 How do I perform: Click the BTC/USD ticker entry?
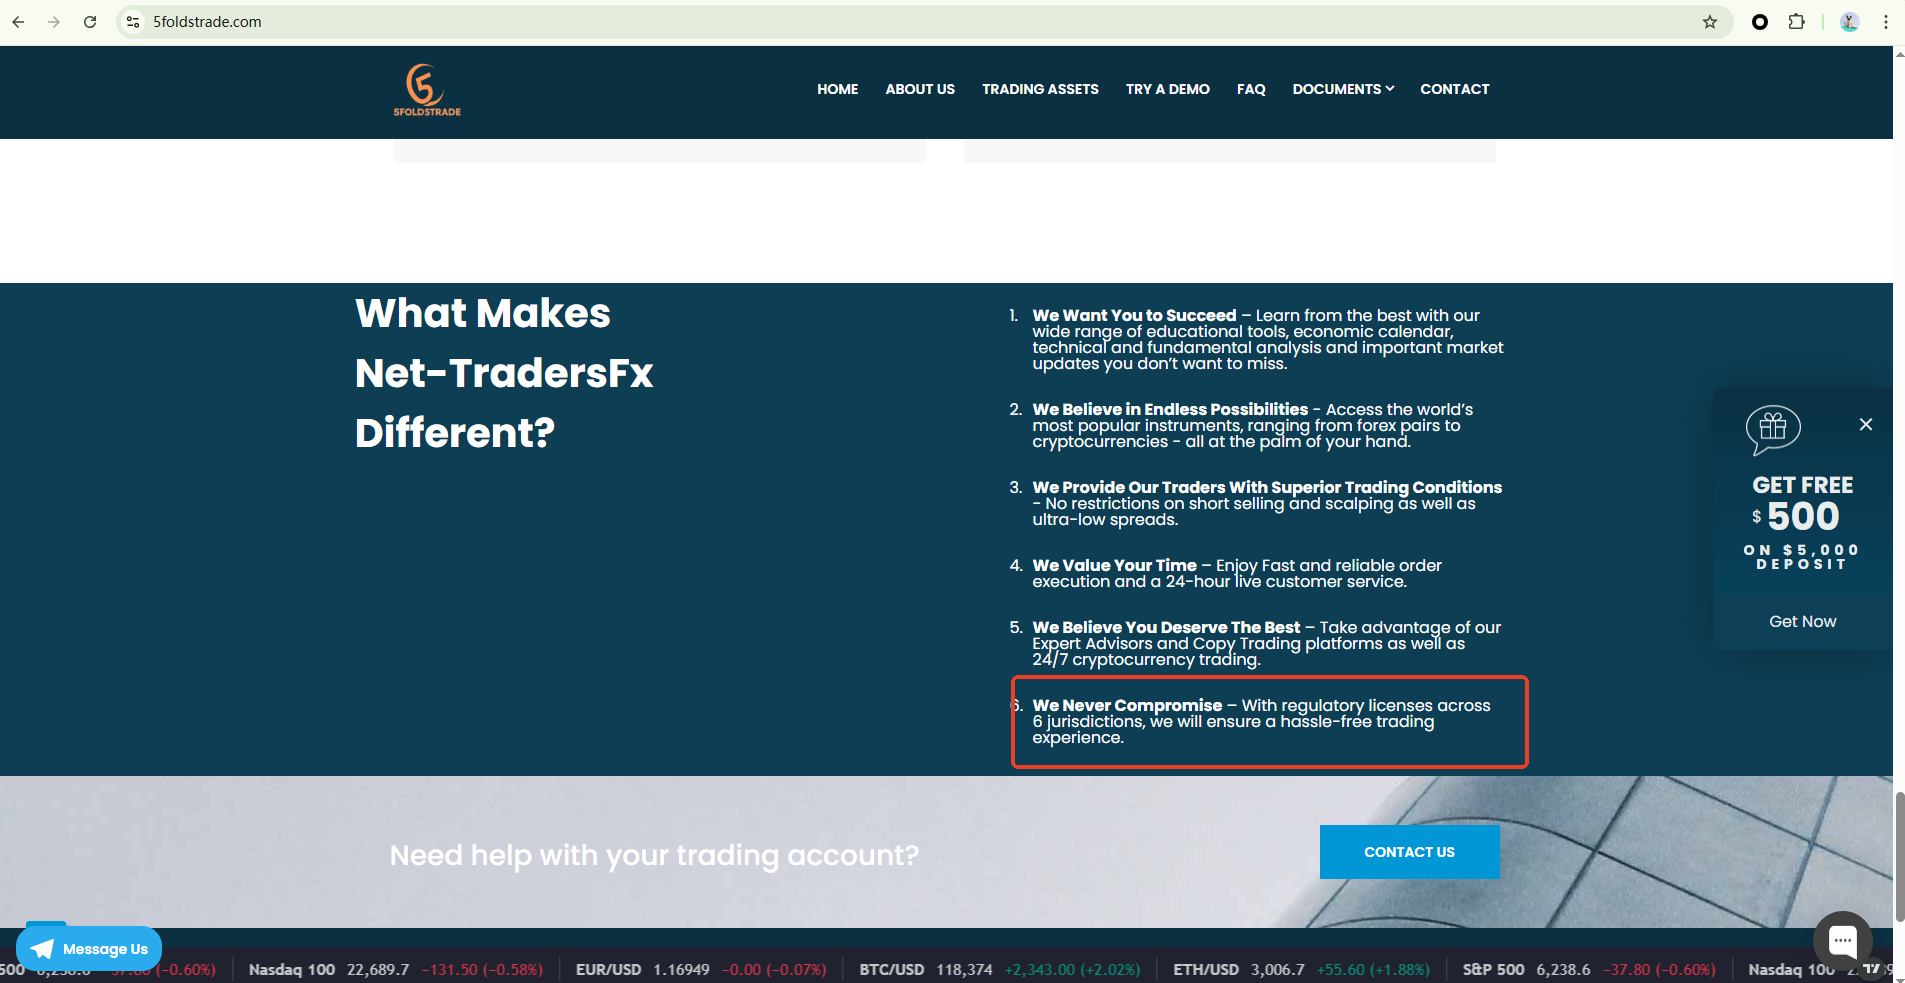point(999,969)
